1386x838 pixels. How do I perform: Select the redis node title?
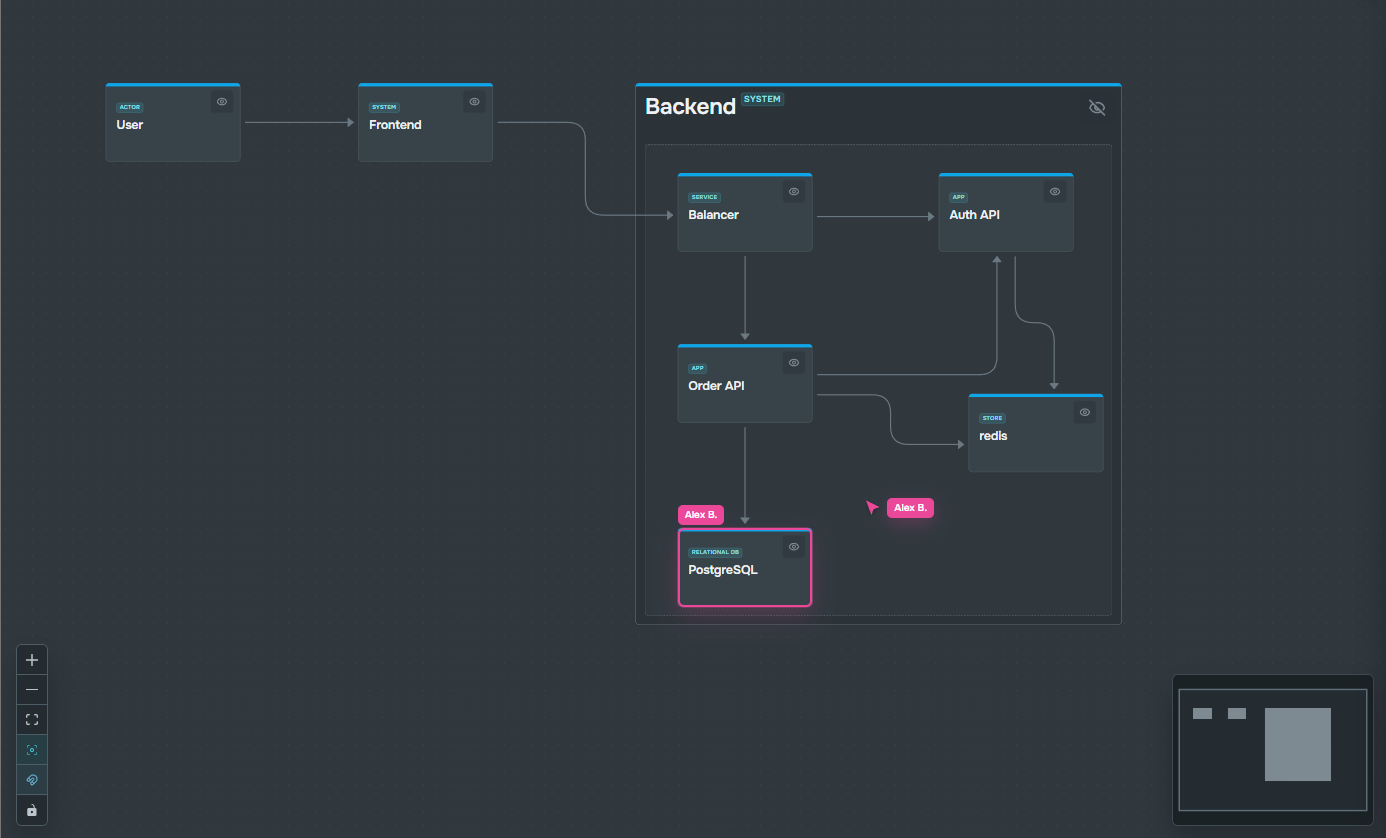[993, 436]
